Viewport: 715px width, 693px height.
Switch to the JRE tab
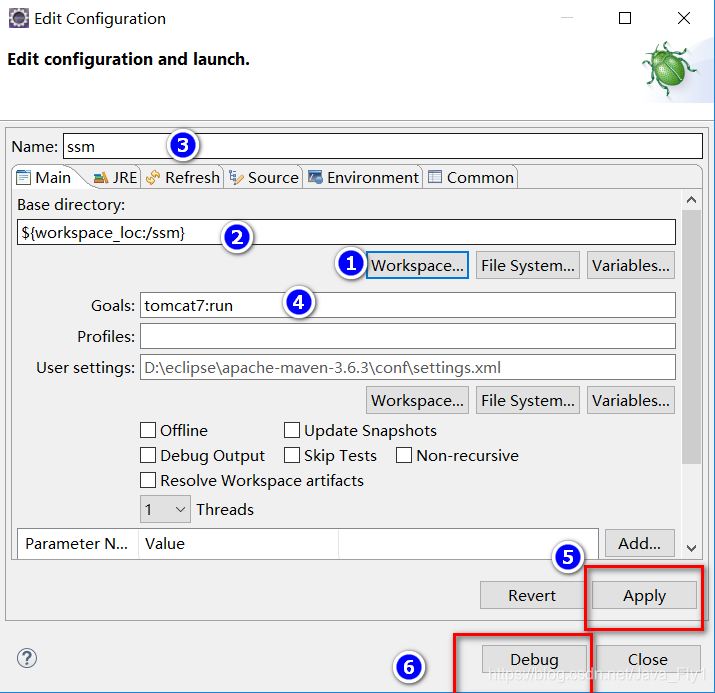(x=115, y=177)
